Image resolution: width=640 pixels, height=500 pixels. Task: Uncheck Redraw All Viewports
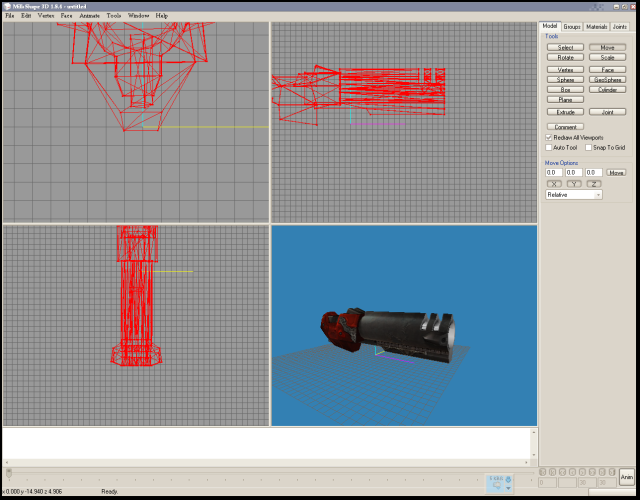[549, 138]
